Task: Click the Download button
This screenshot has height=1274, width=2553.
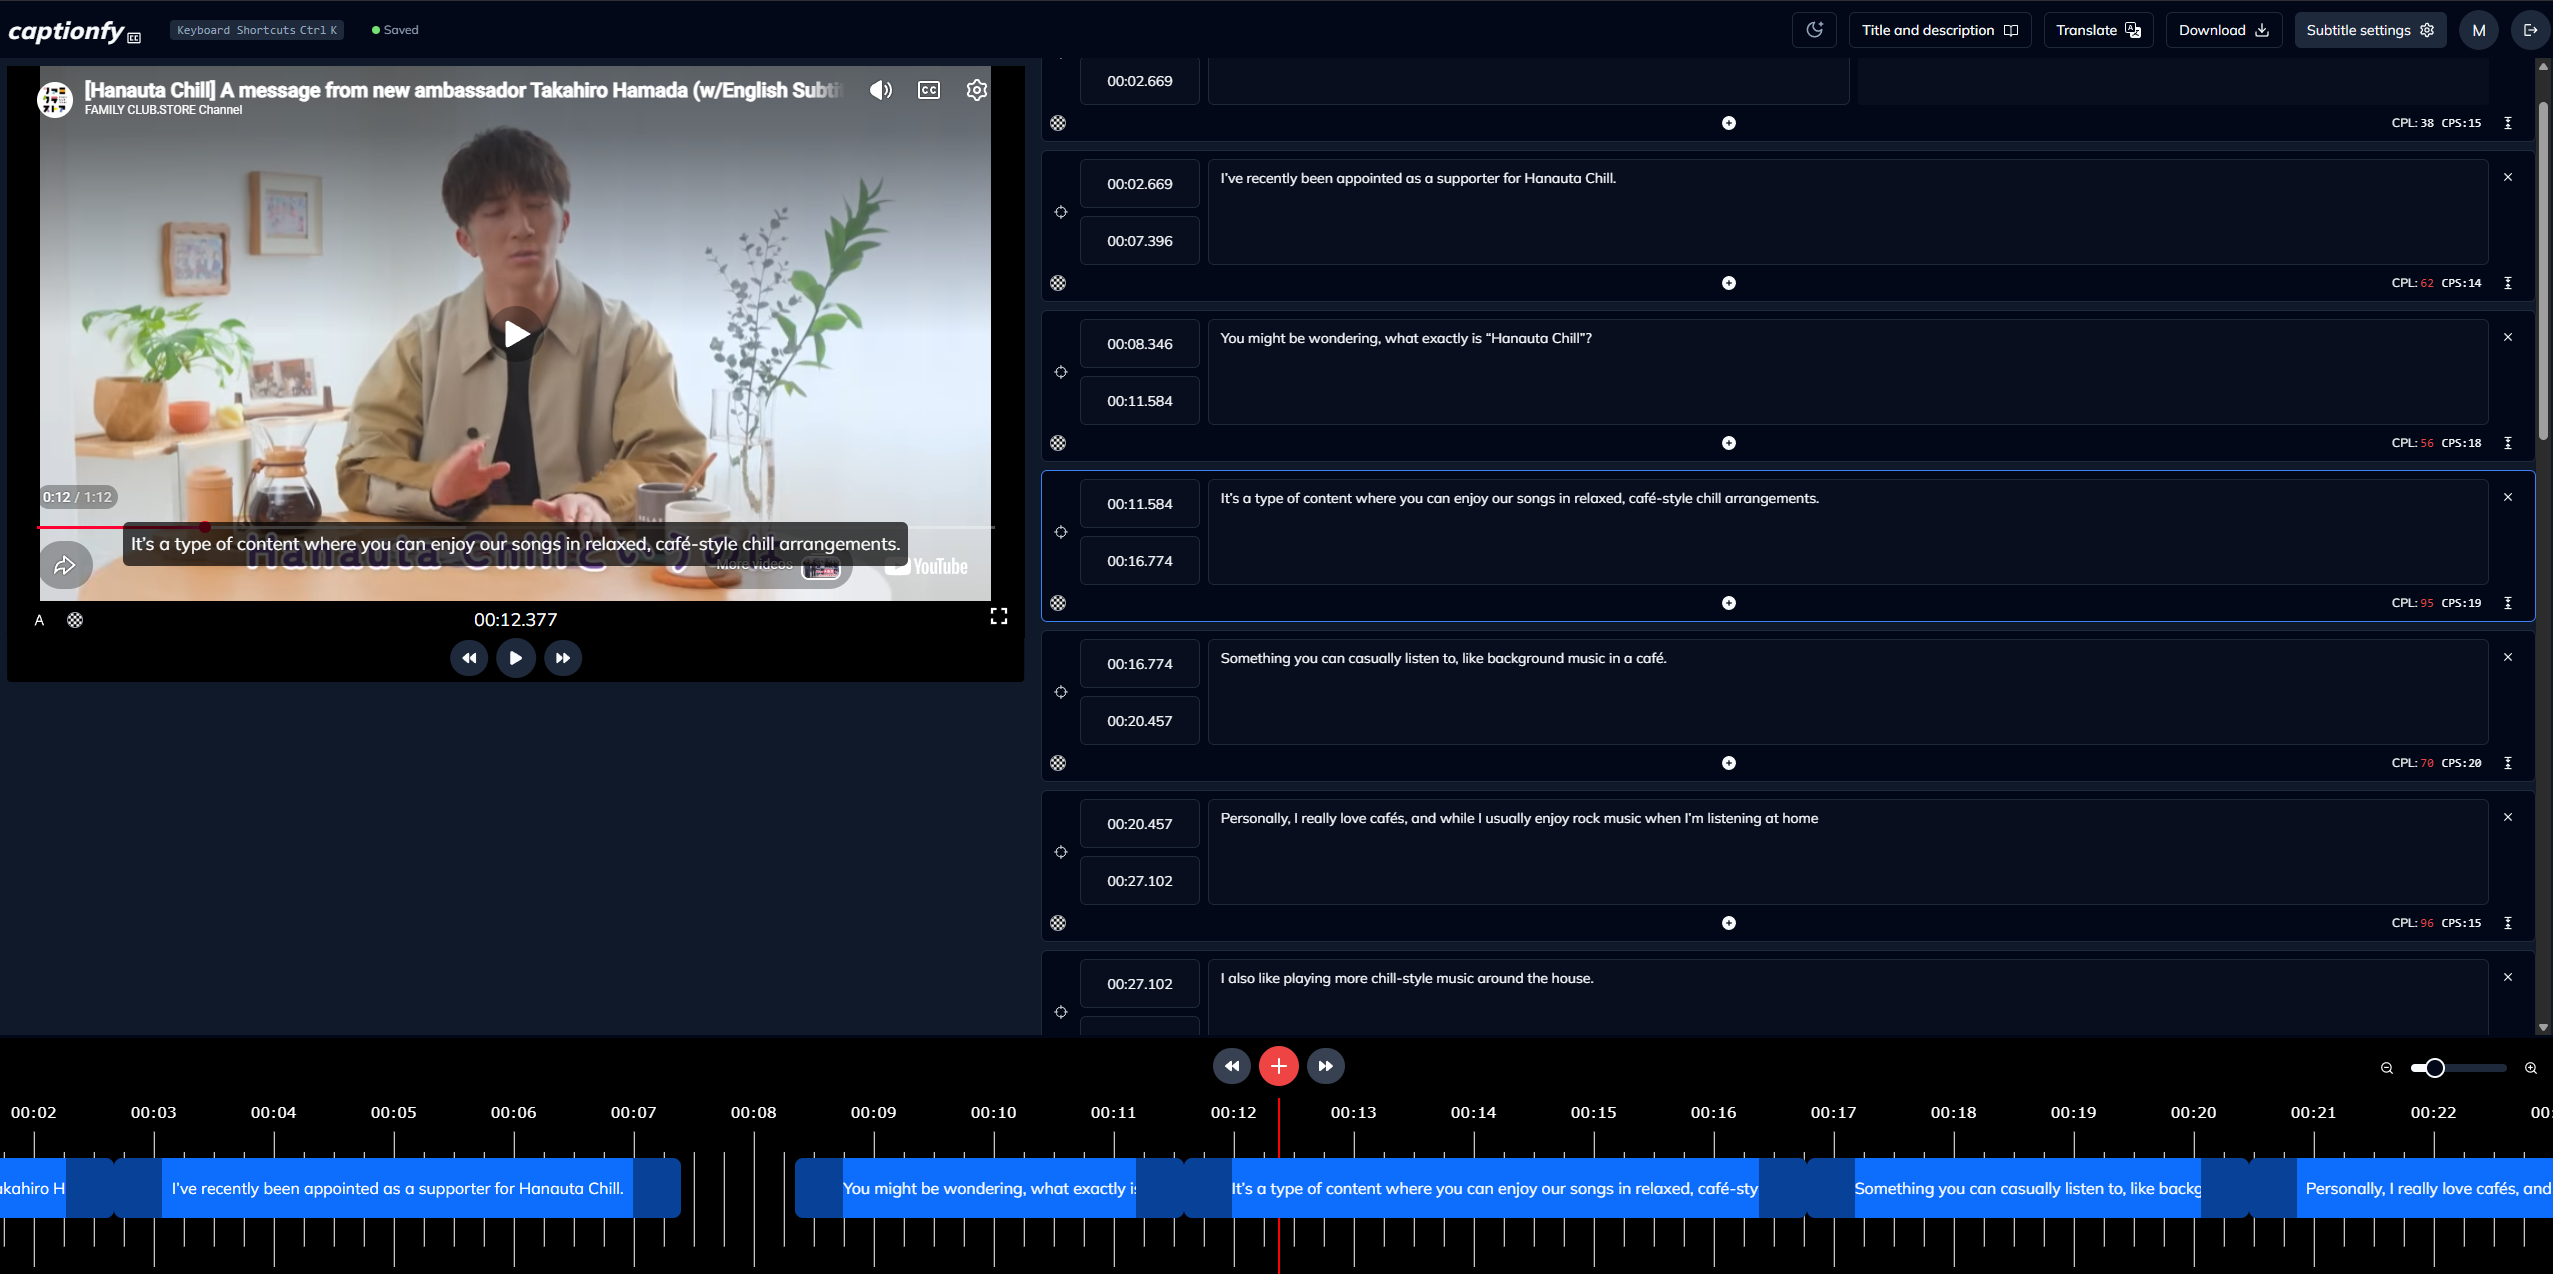Action: [x=2223, y=30]
